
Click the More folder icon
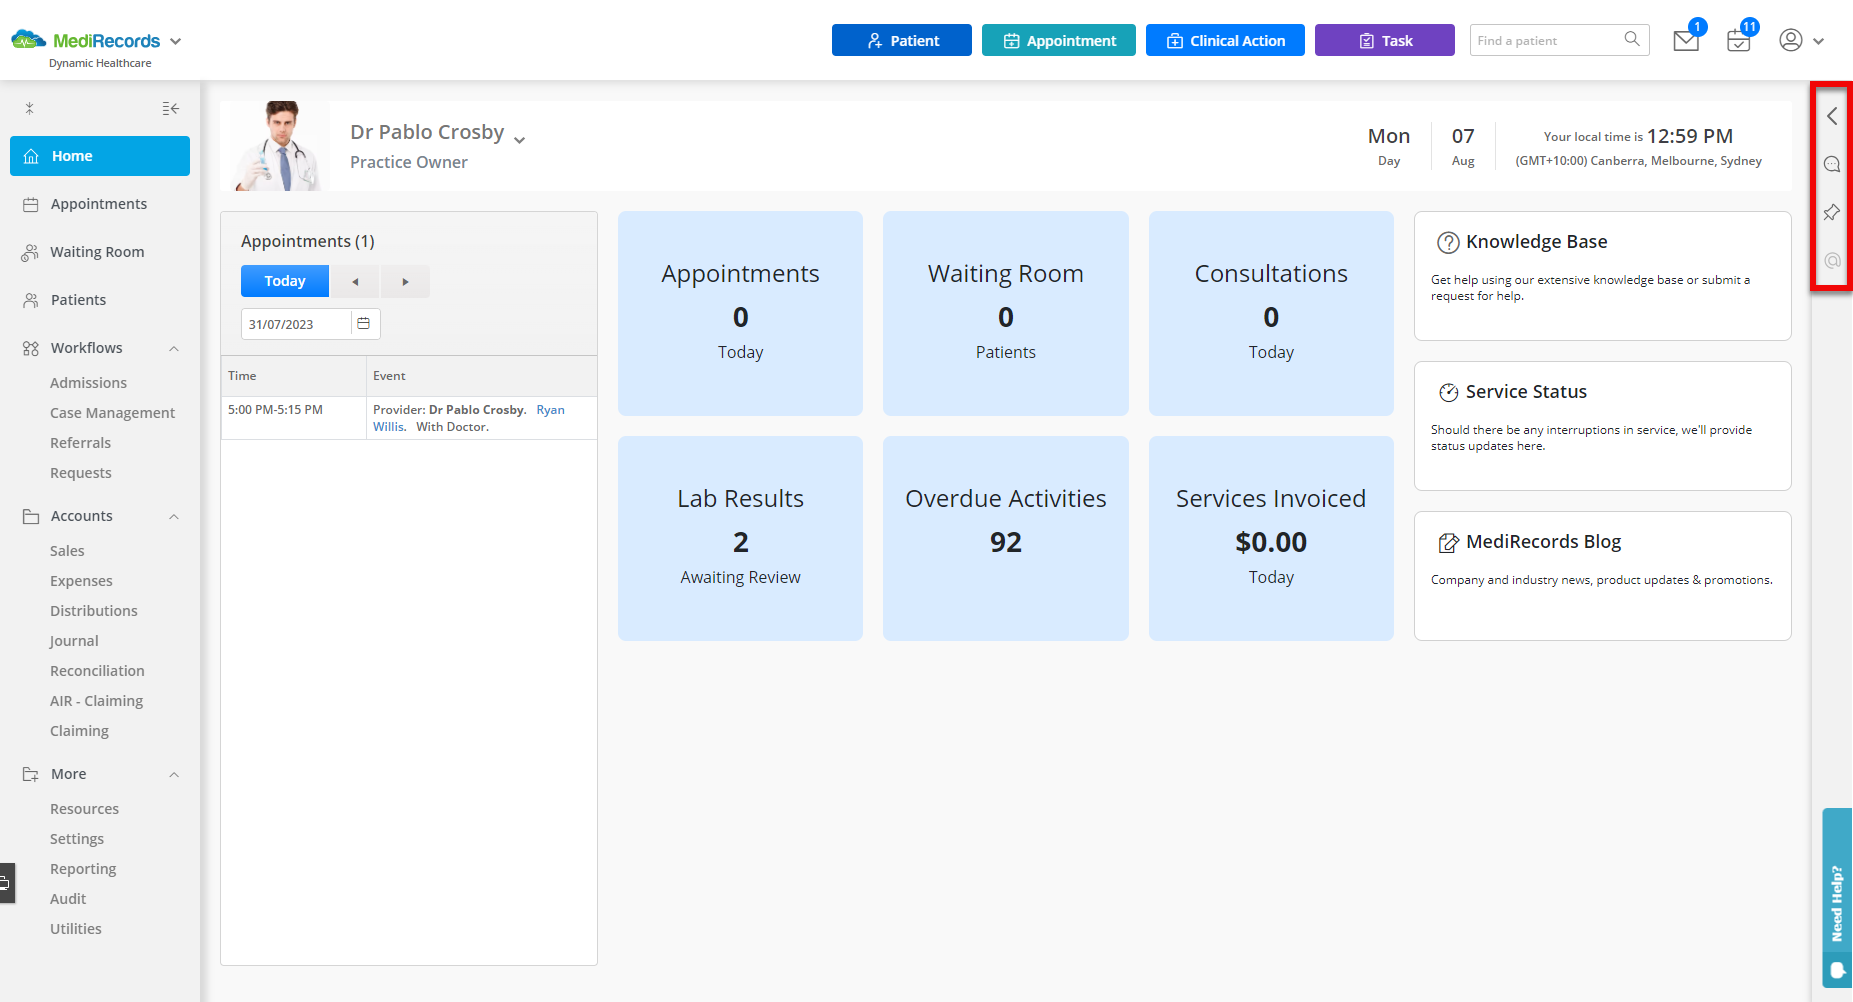31,774
